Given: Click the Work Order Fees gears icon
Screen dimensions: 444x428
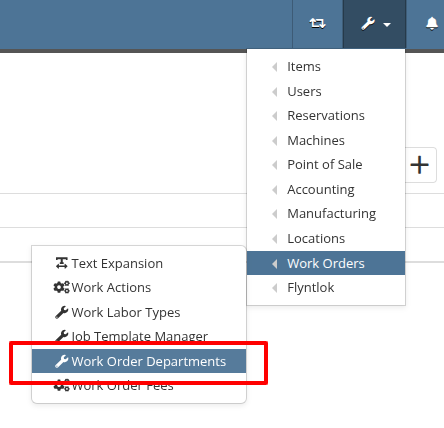Looking at the screenshot, I should pyautogui.click(x=62, y=386).
